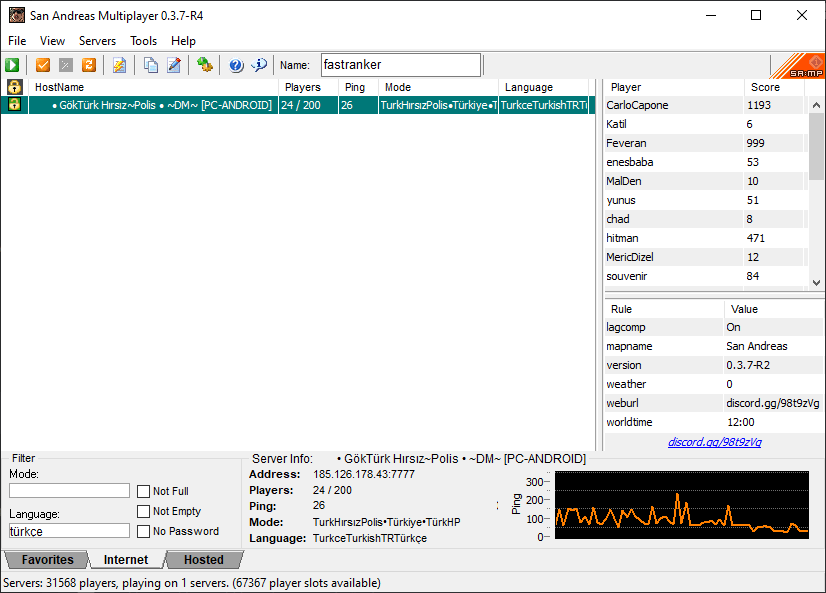
Task: Open the Servers menu
Action: coord(97,41)
